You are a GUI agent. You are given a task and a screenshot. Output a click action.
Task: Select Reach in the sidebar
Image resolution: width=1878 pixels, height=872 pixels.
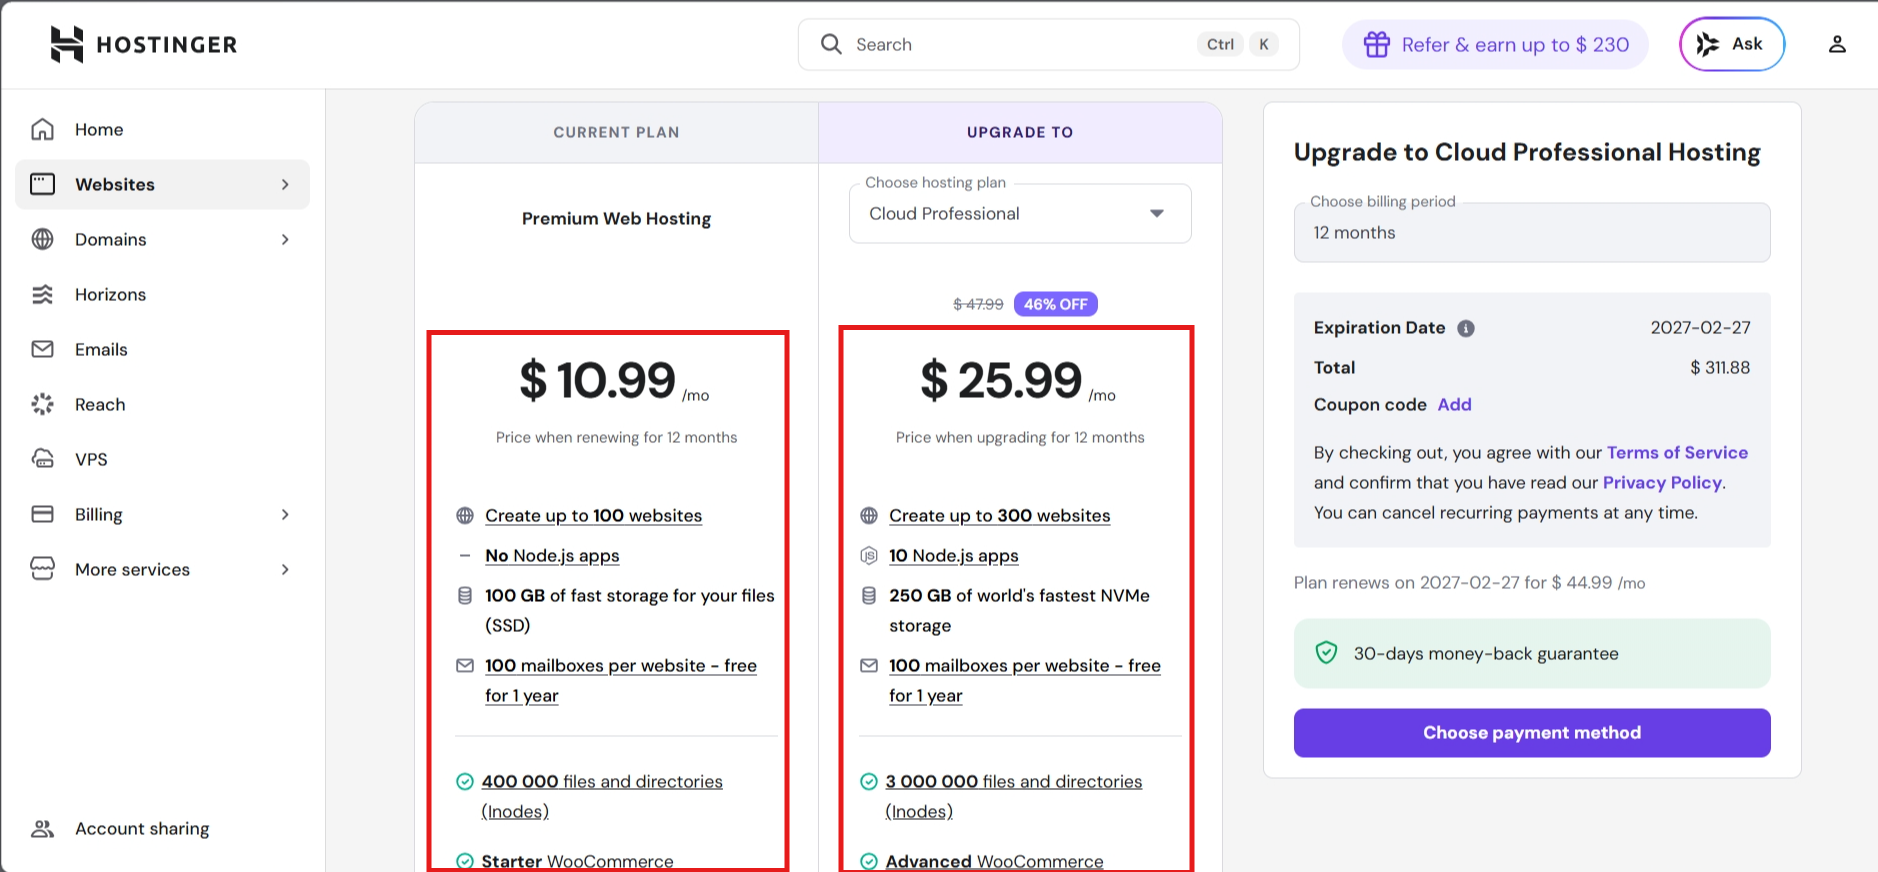162,404
